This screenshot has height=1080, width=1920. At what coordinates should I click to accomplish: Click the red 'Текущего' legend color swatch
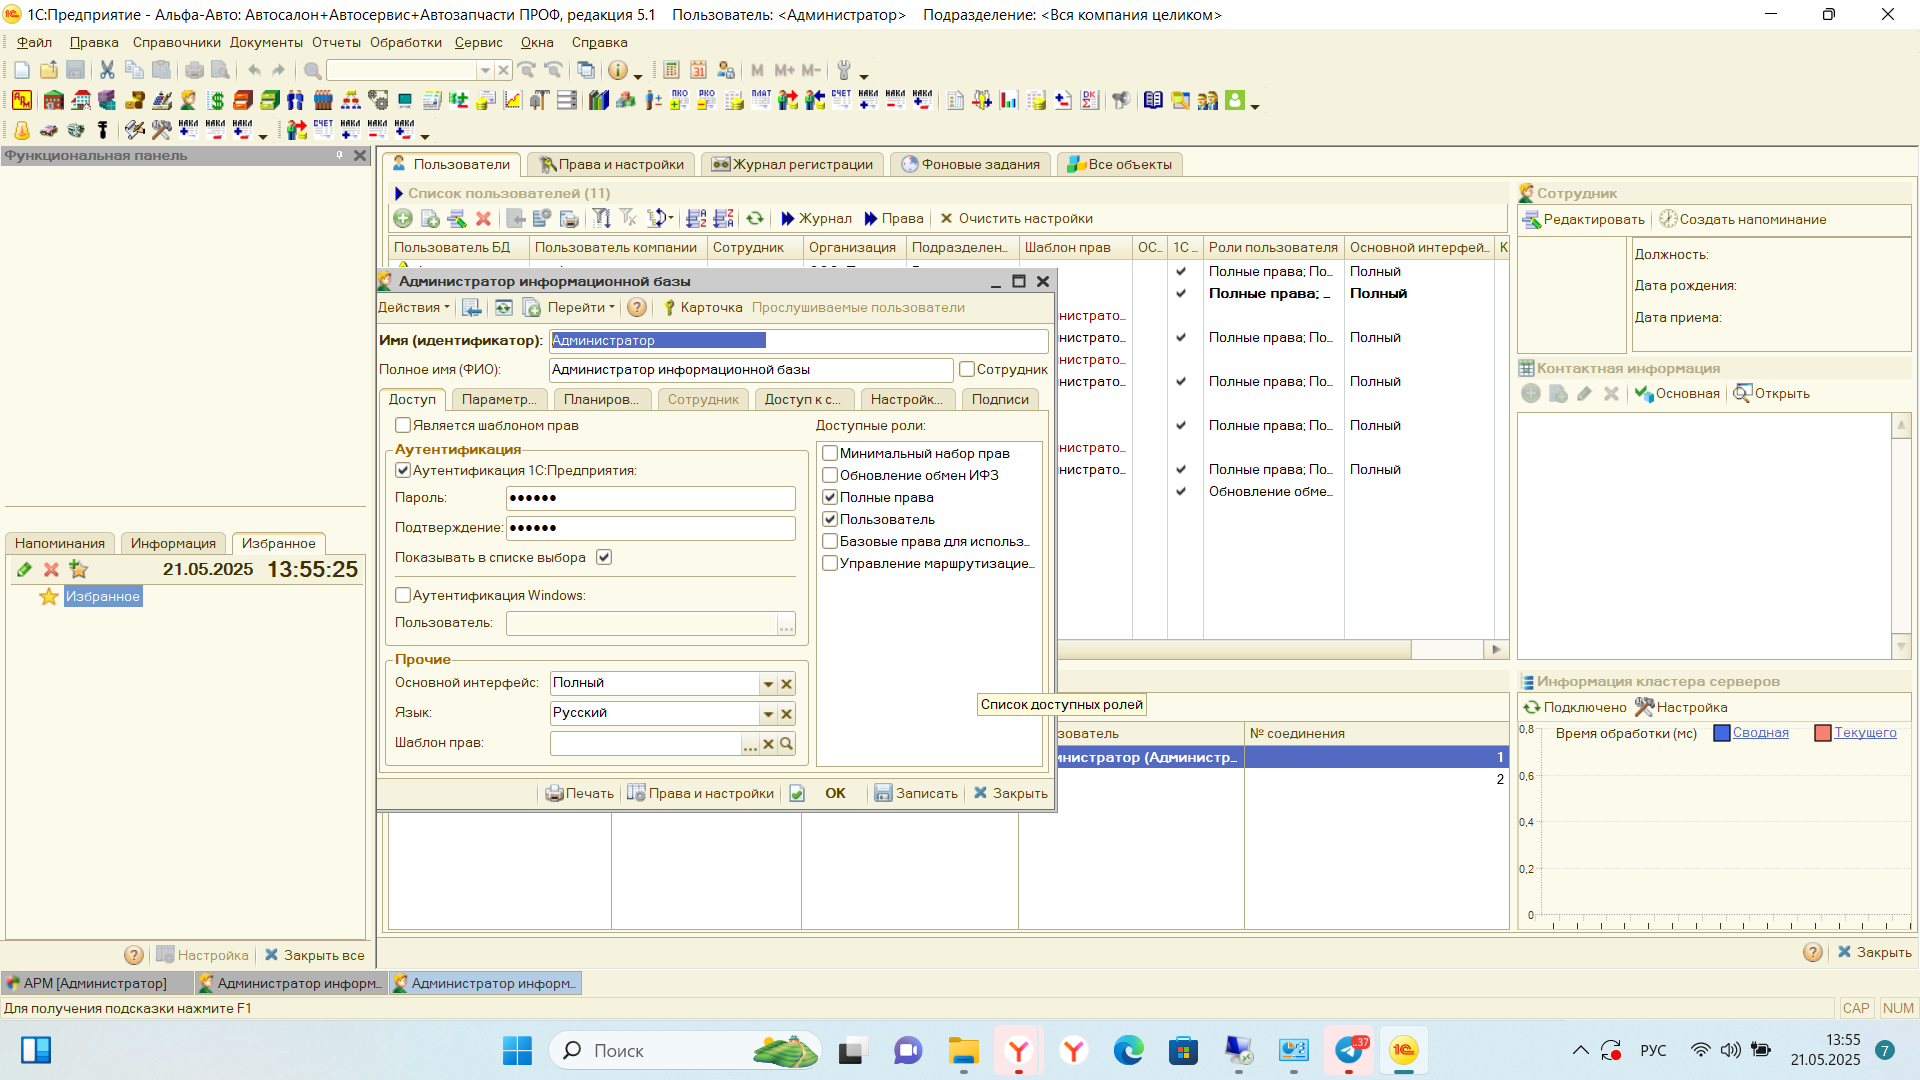(x=1822, y=733)
